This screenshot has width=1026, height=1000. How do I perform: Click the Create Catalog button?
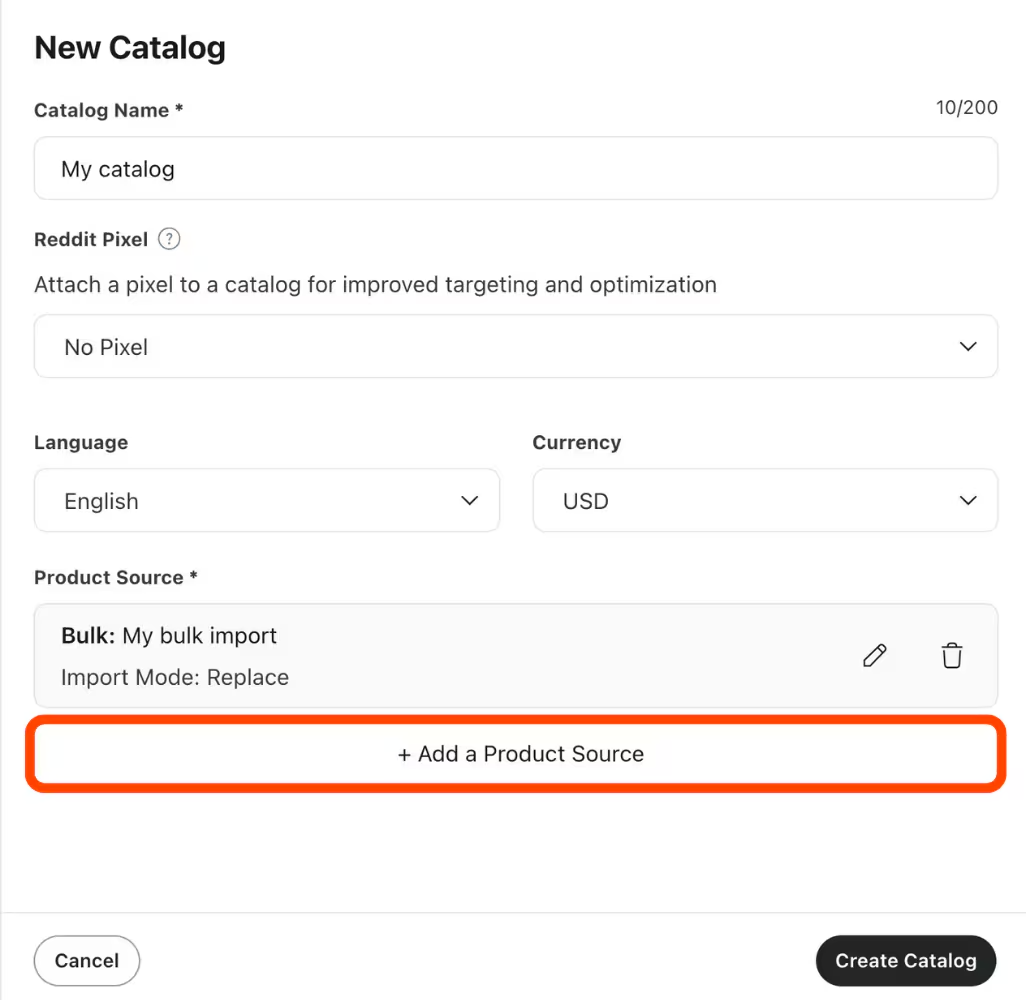click(x=905, y=961)
